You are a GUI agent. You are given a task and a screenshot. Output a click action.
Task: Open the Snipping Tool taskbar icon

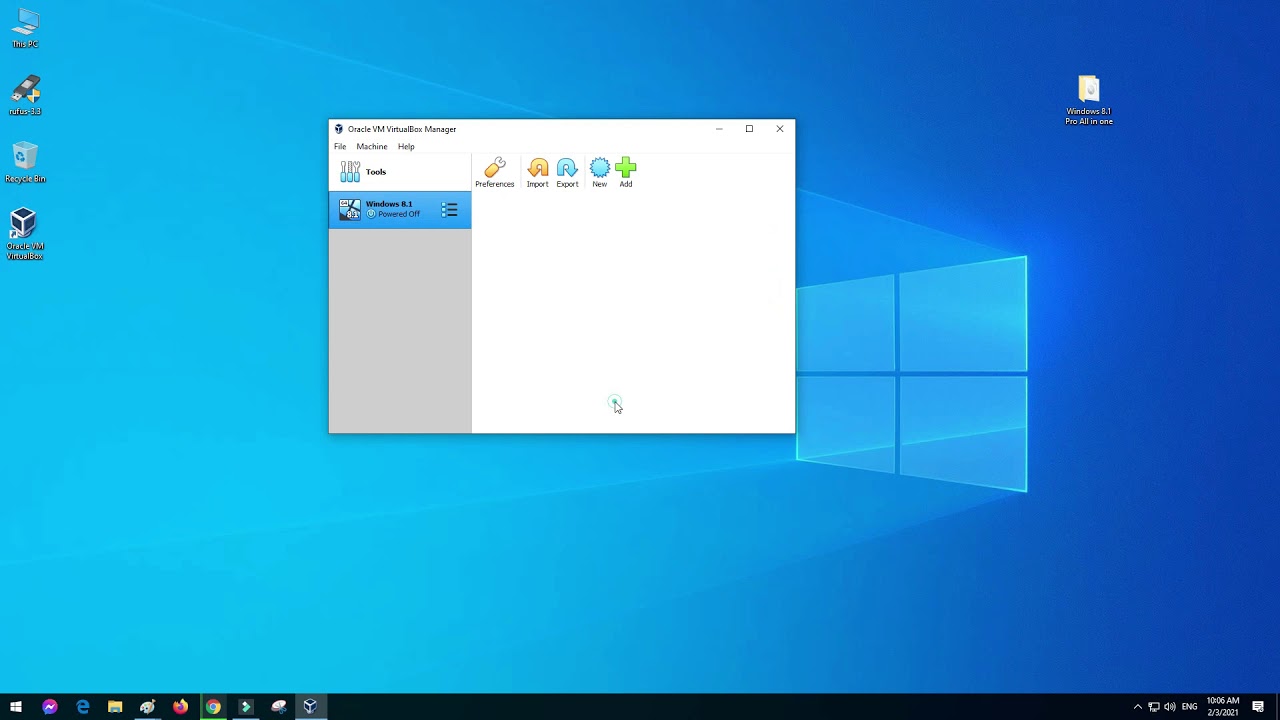(x=278, y=707)
